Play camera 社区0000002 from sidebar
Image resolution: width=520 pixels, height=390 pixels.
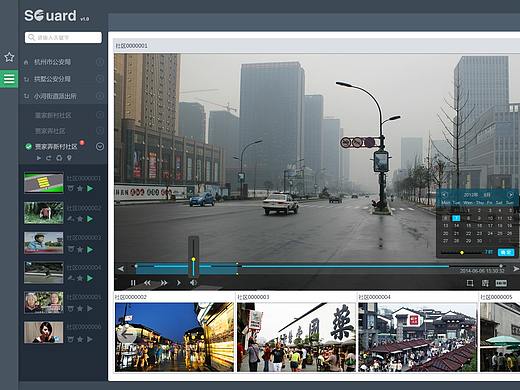pyautogui.click(x=90, y=219)
